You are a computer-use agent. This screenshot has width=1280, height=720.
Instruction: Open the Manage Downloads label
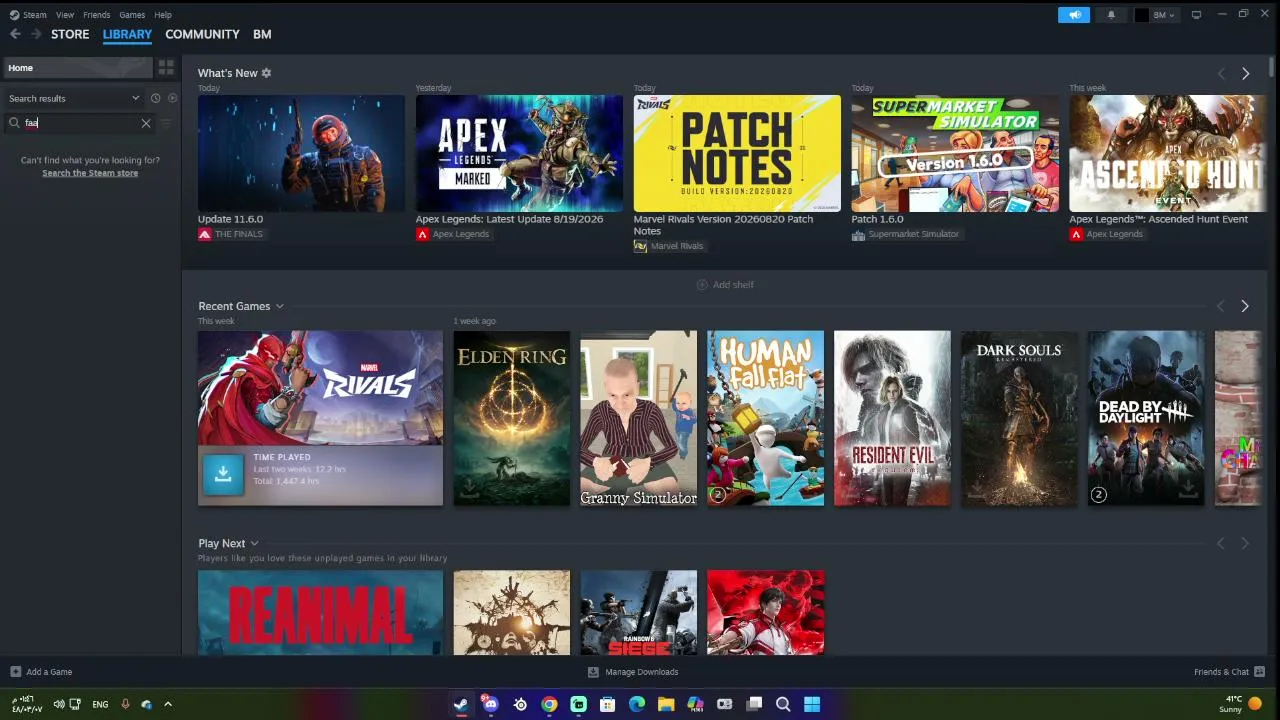coord(642,672)
